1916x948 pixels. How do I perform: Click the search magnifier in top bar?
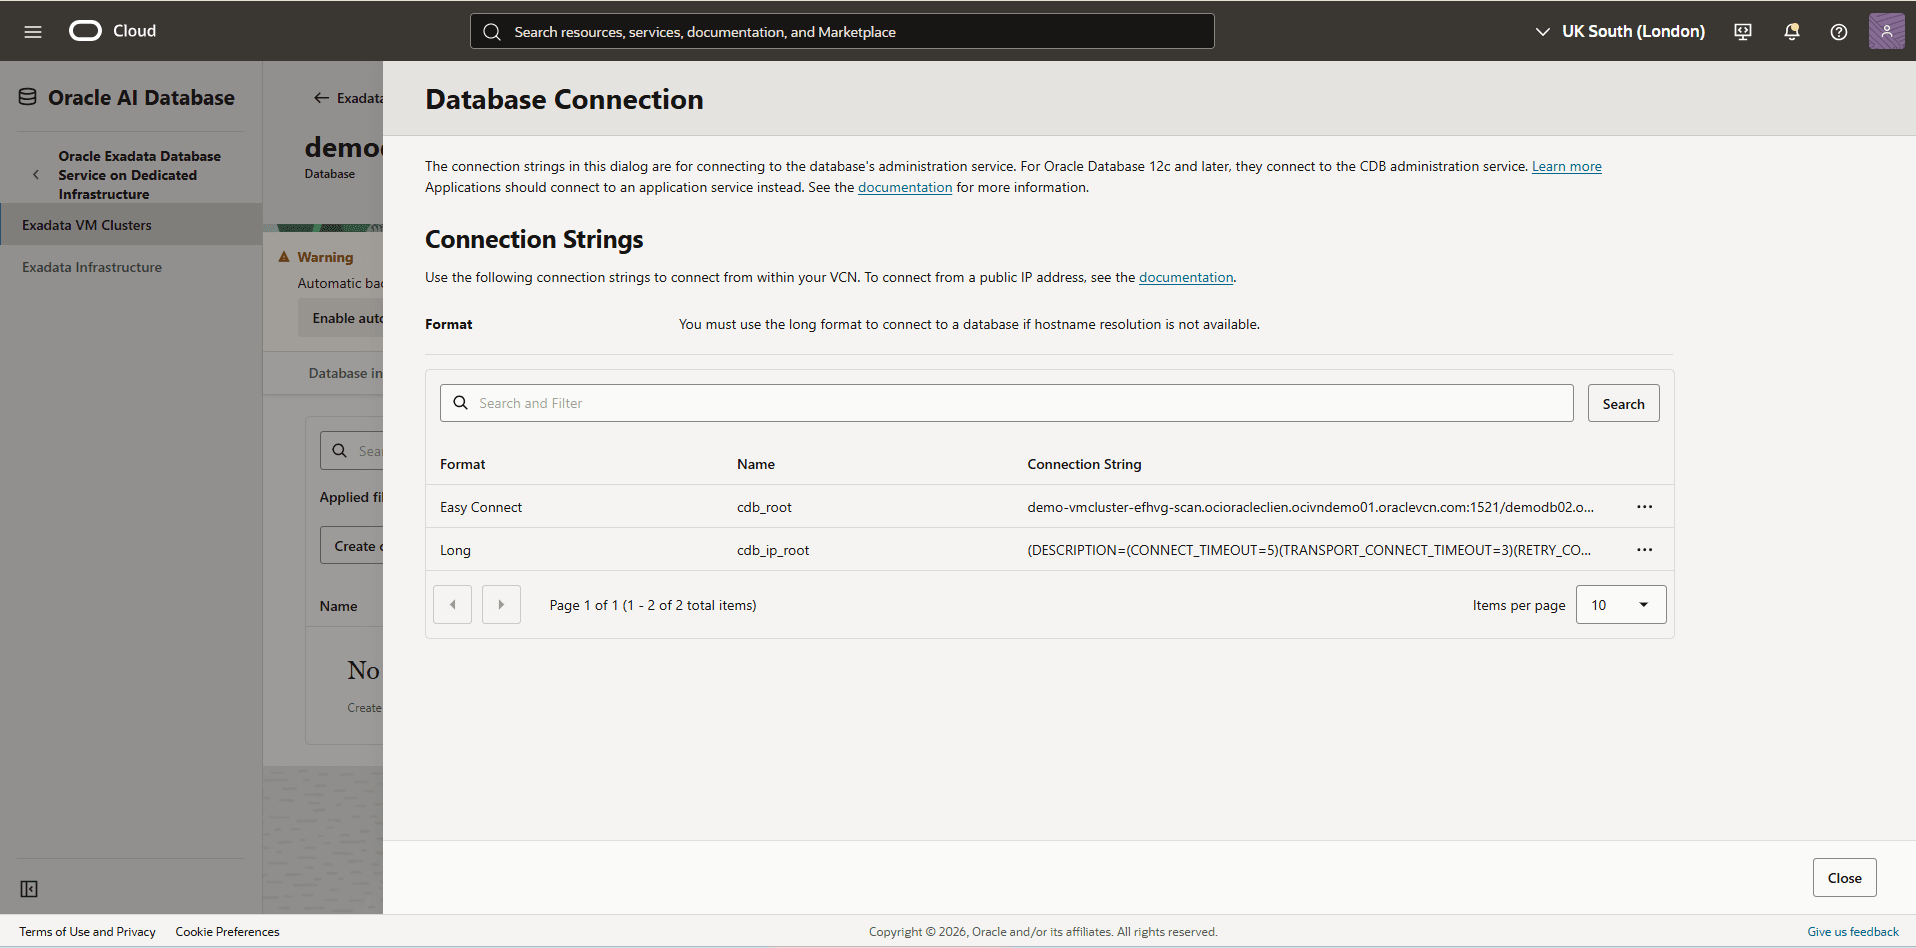[492, 31]
